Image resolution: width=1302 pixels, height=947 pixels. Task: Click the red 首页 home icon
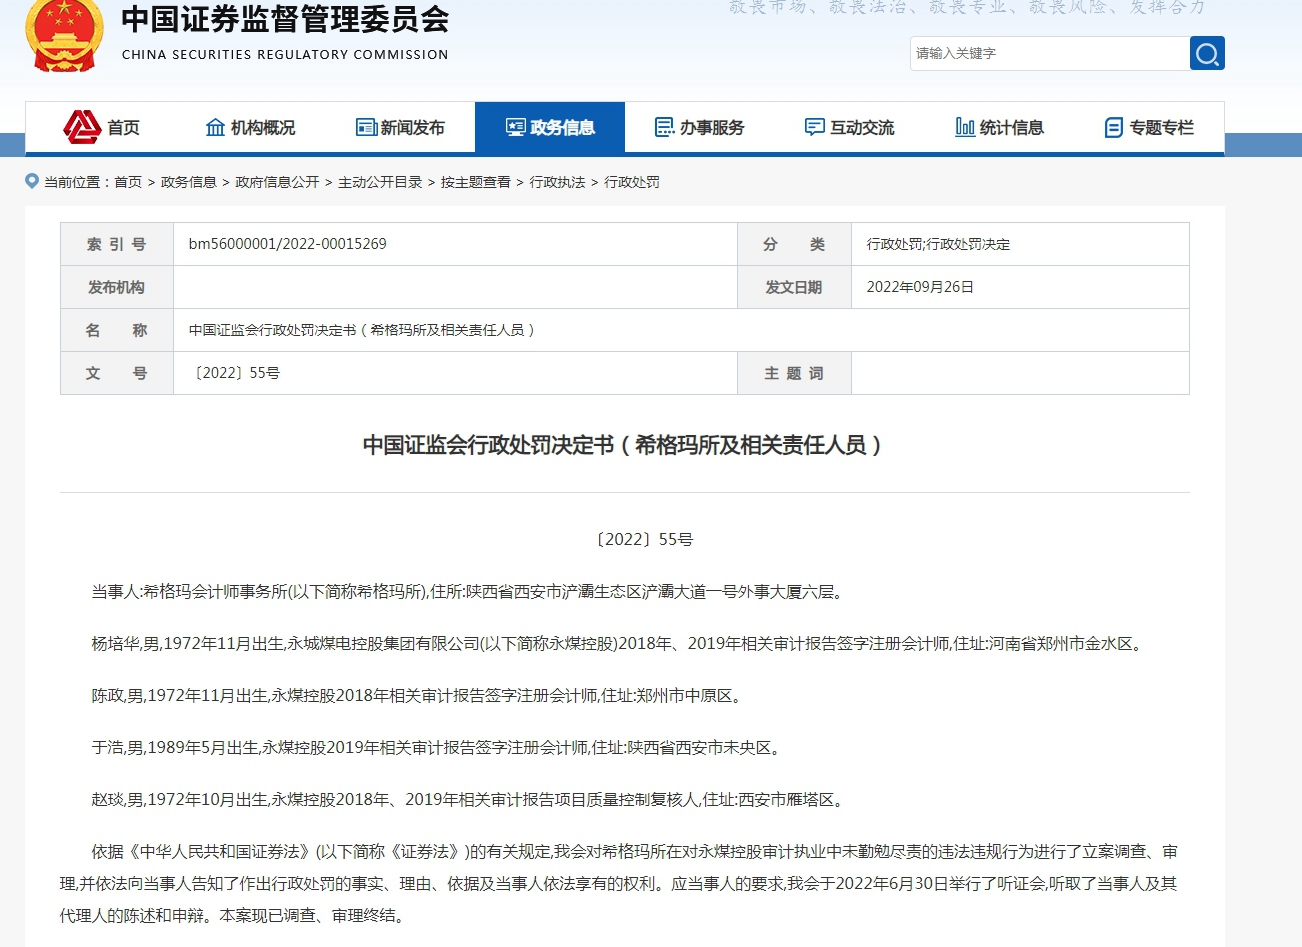pos(82,127)
